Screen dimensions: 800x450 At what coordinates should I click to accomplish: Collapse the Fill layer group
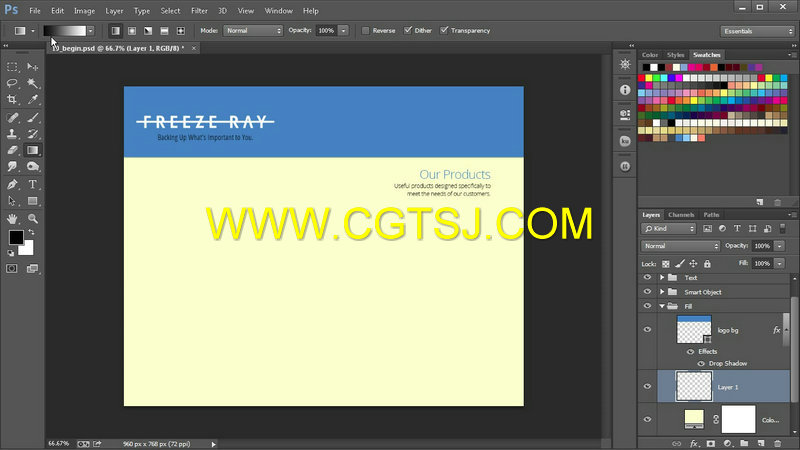(662, 306)
